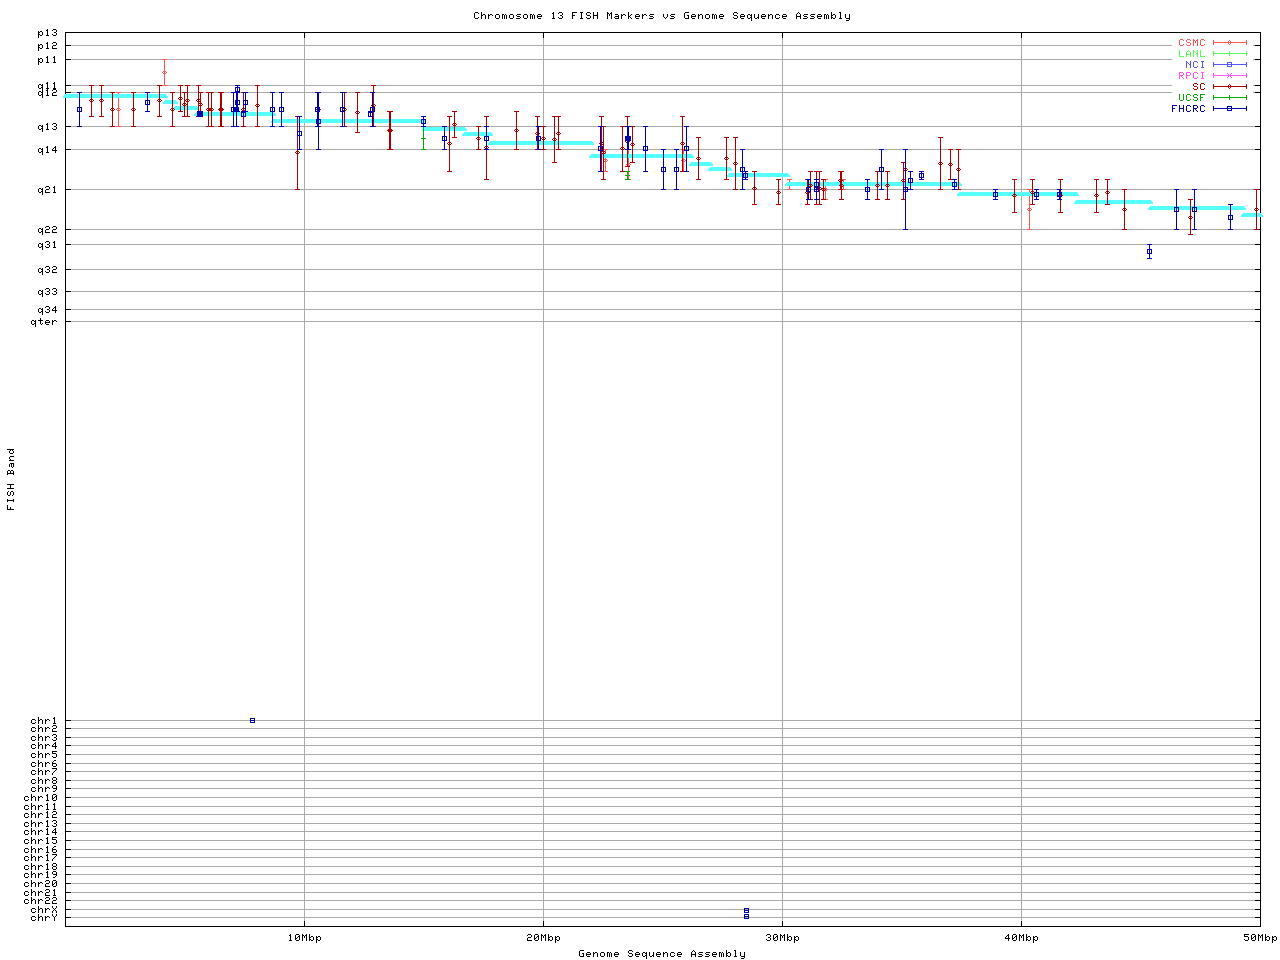
Task: Select the NCI legend square marker
Action: pyautogui.click(x=1229, y=65)
